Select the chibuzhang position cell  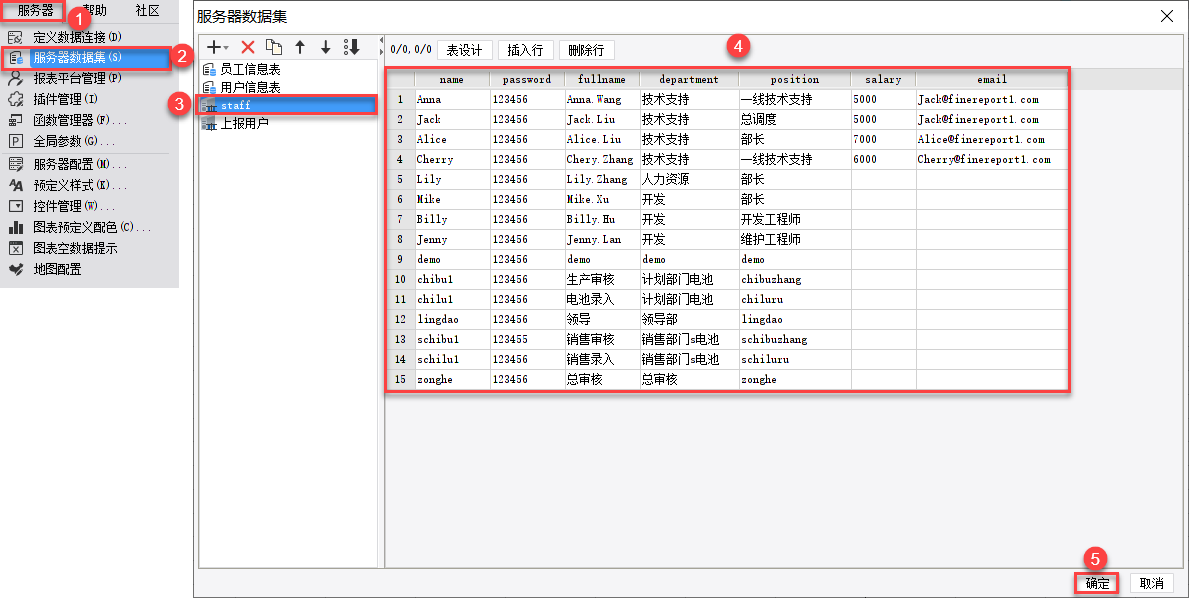795,280
